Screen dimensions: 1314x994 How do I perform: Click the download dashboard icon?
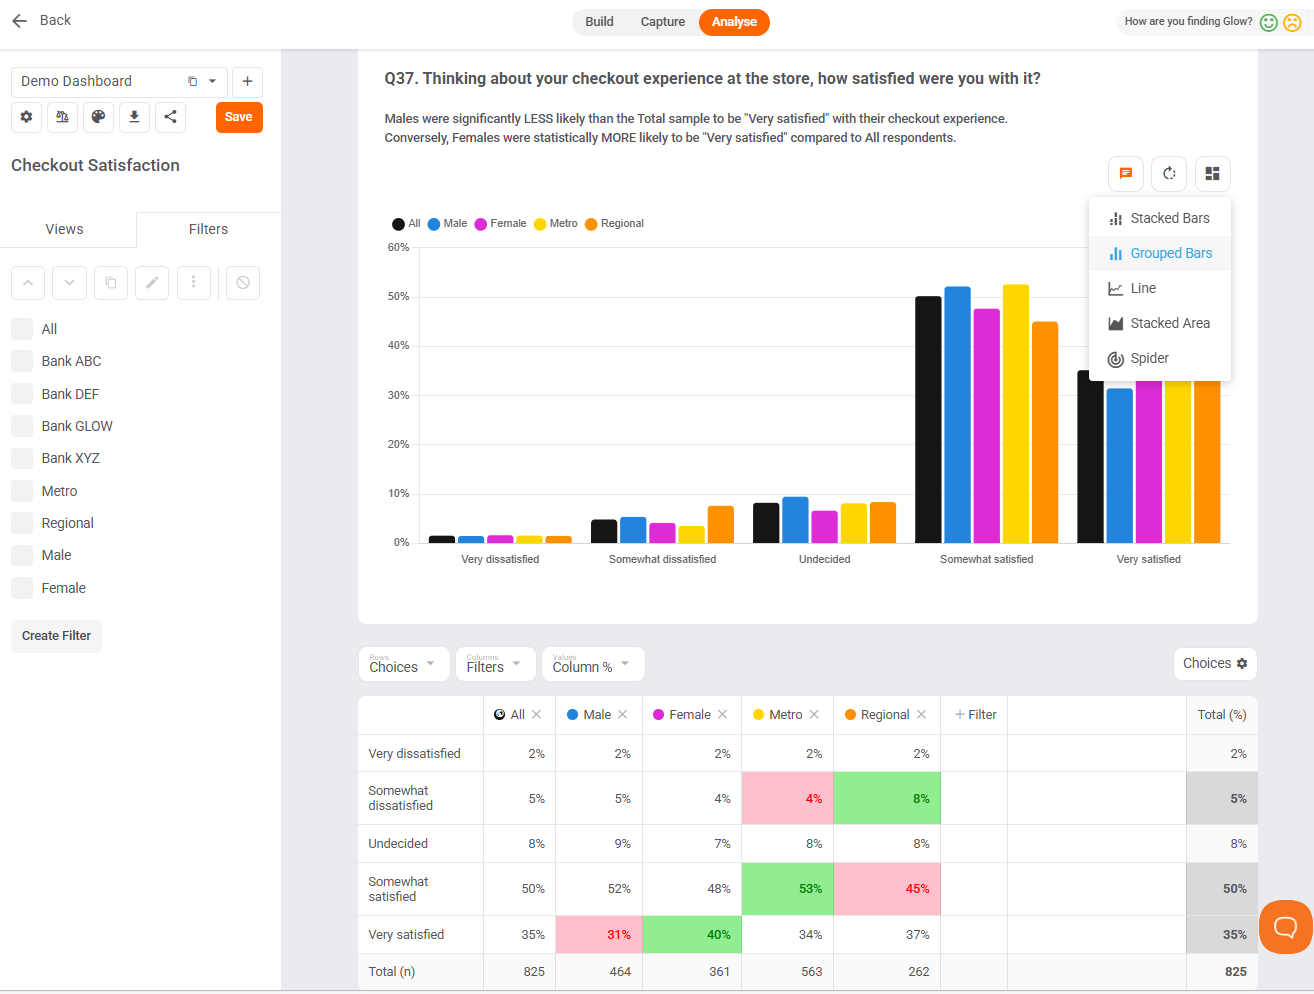click(x=134, y=117)
